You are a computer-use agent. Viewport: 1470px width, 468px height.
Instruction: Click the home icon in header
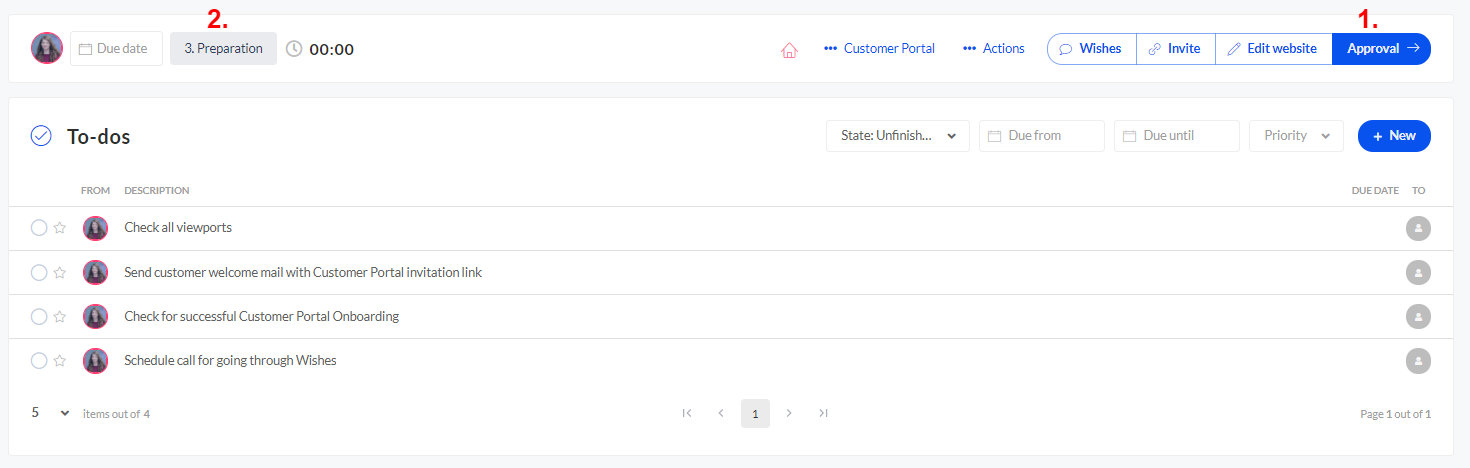tap(789, 49)
